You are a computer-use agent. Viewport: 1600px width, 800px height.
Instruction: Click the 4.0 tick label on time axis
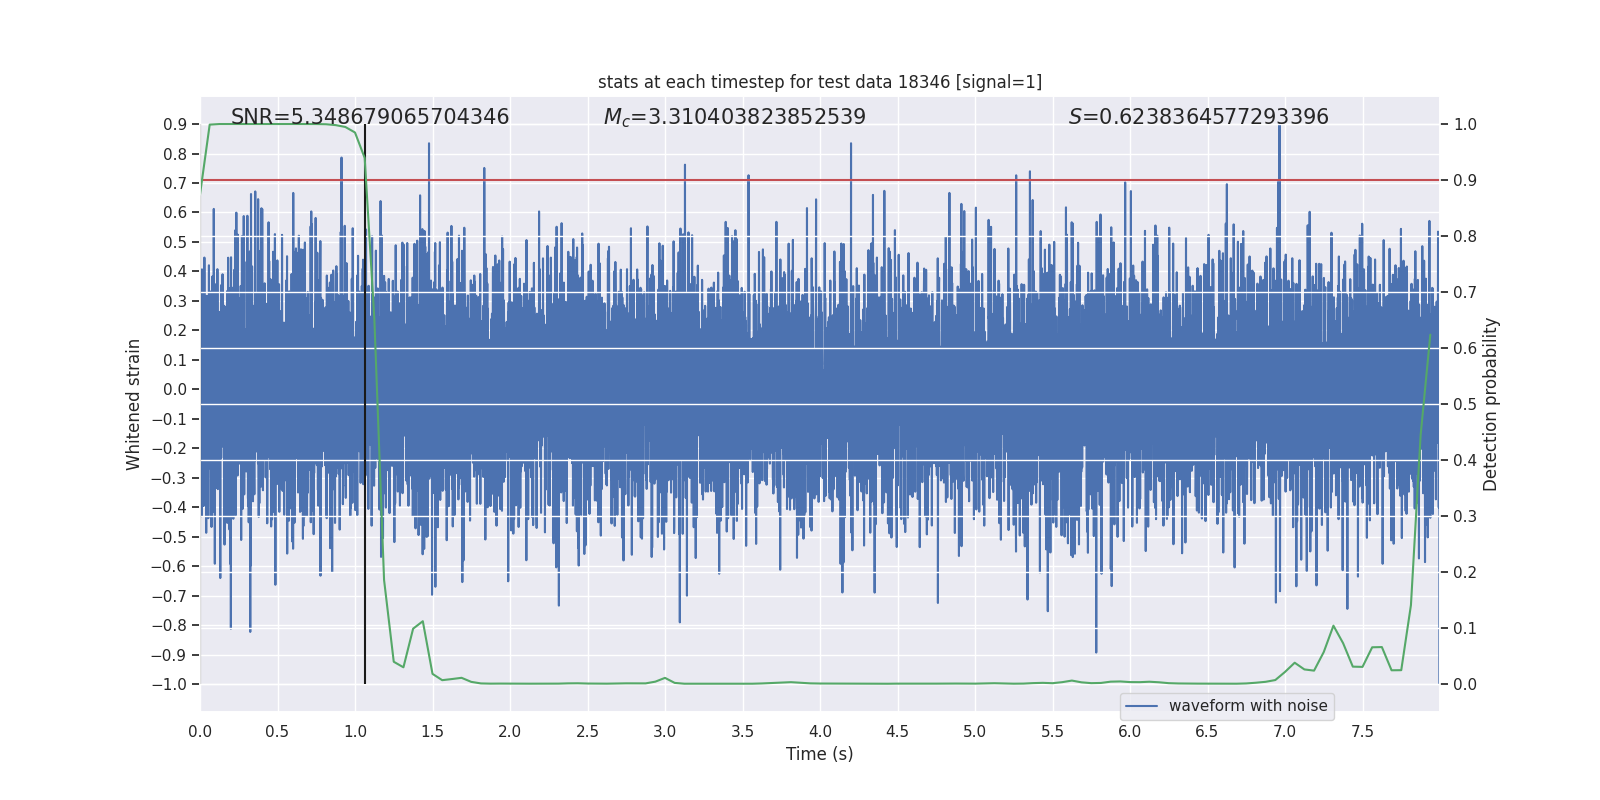[x=820, y=731]
